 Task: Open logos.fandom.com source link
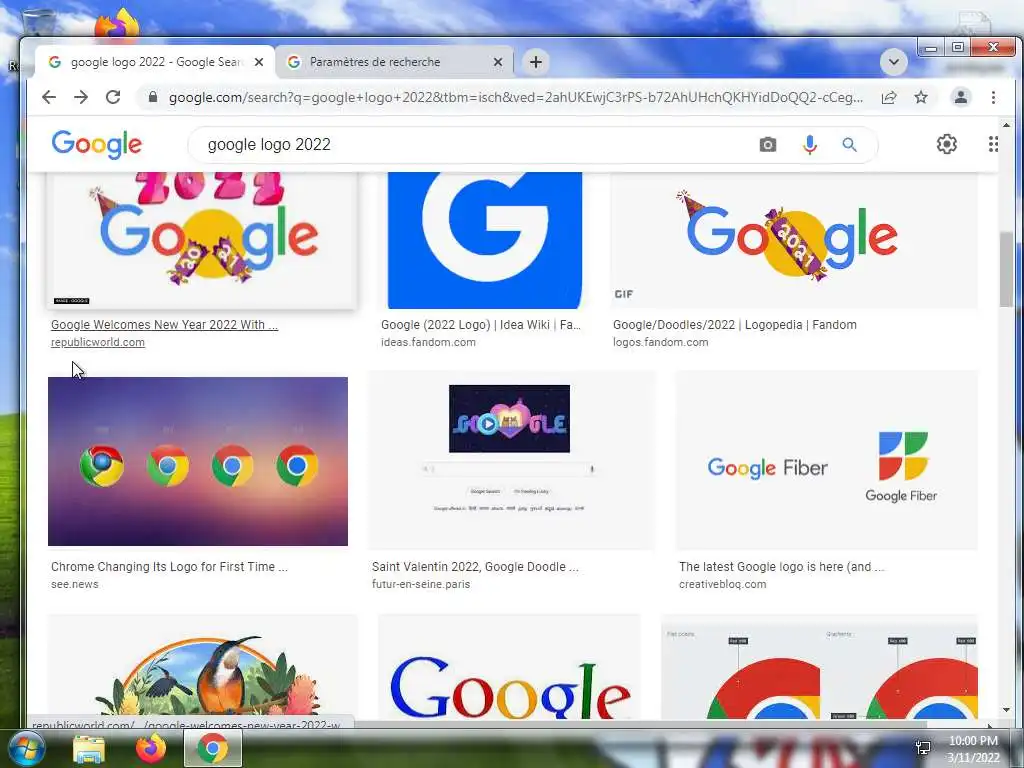[660, 342]
